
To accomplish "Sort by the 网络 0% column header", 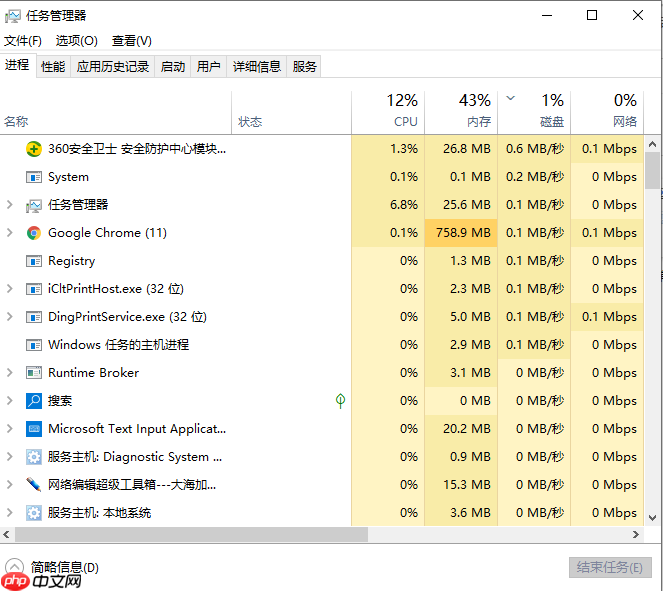I will tap(607, 113).
